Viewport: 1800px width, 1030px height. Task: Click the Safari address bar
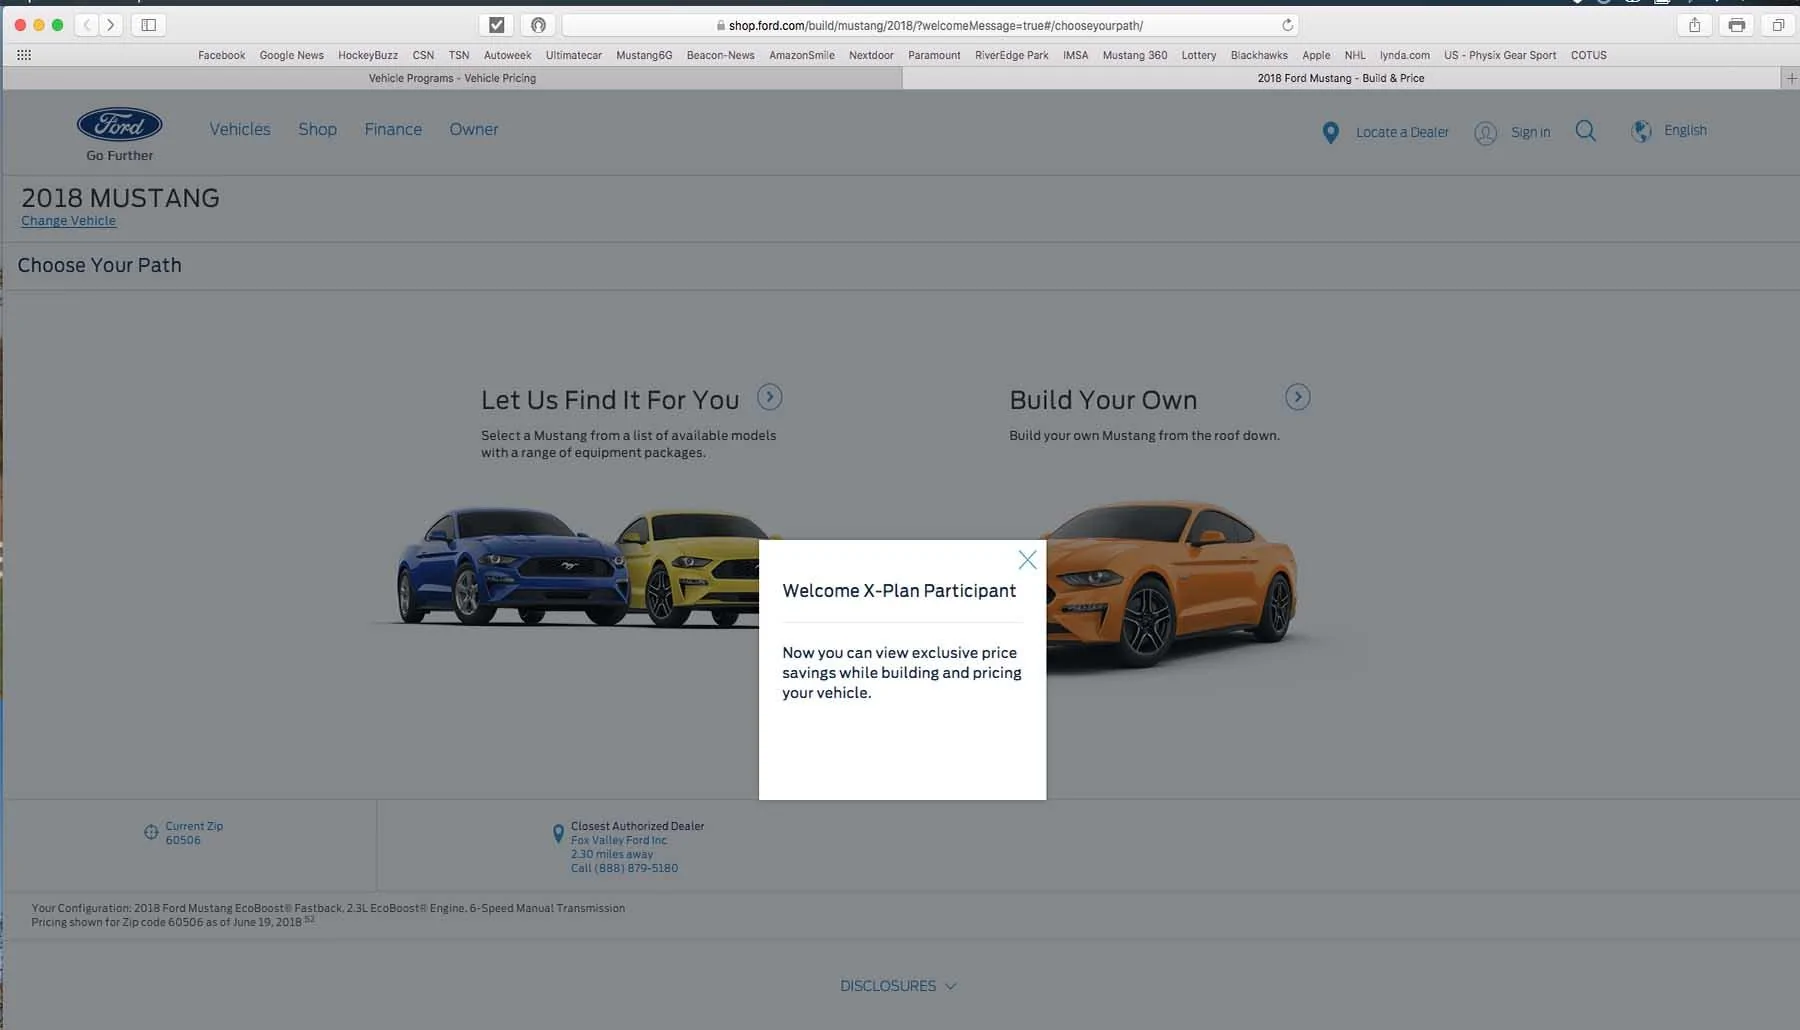pos(930,25)
